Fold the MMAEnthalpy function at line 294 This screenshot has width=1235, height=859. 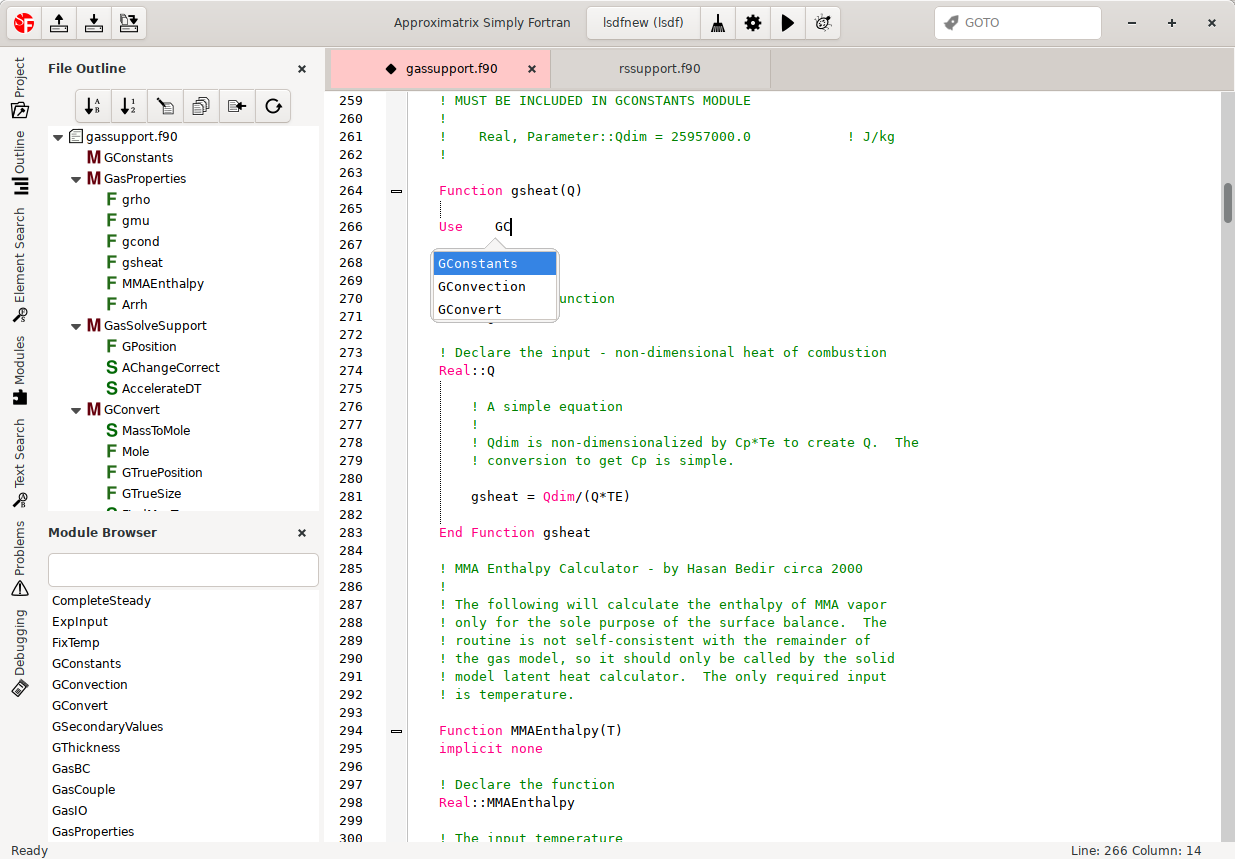(396, 731)
